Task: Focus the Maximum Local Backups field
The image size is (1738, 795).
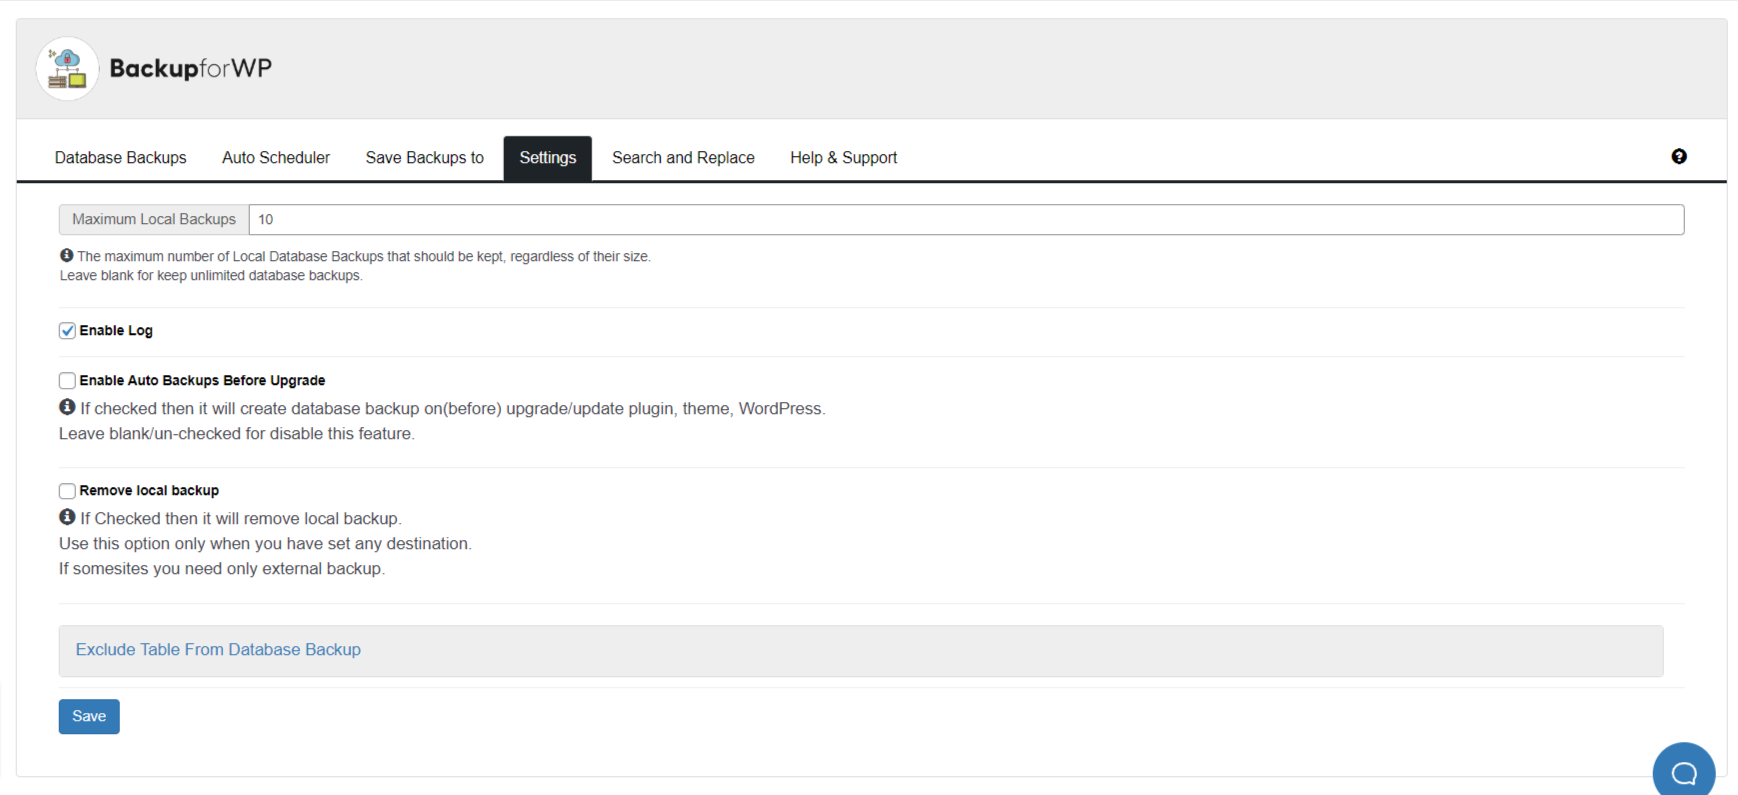Action: click(x=966, y=220)
